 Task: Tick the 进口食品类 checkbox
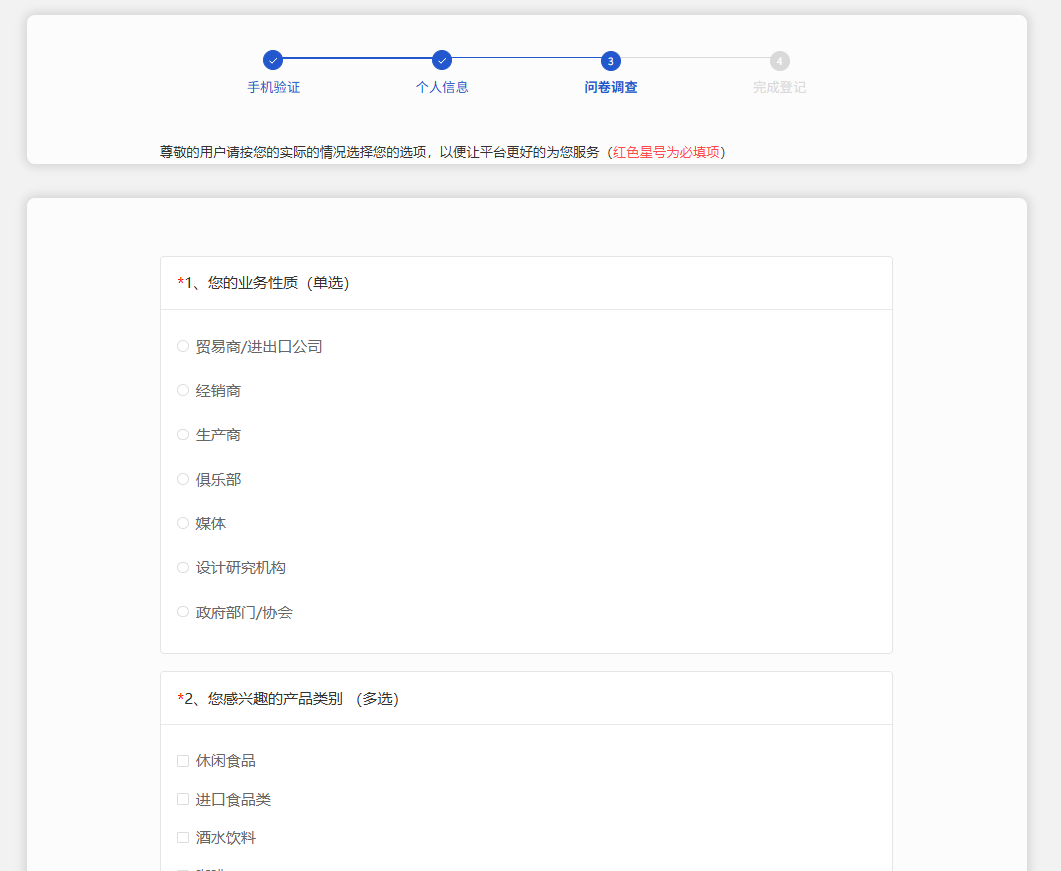[x=183, y=799]
